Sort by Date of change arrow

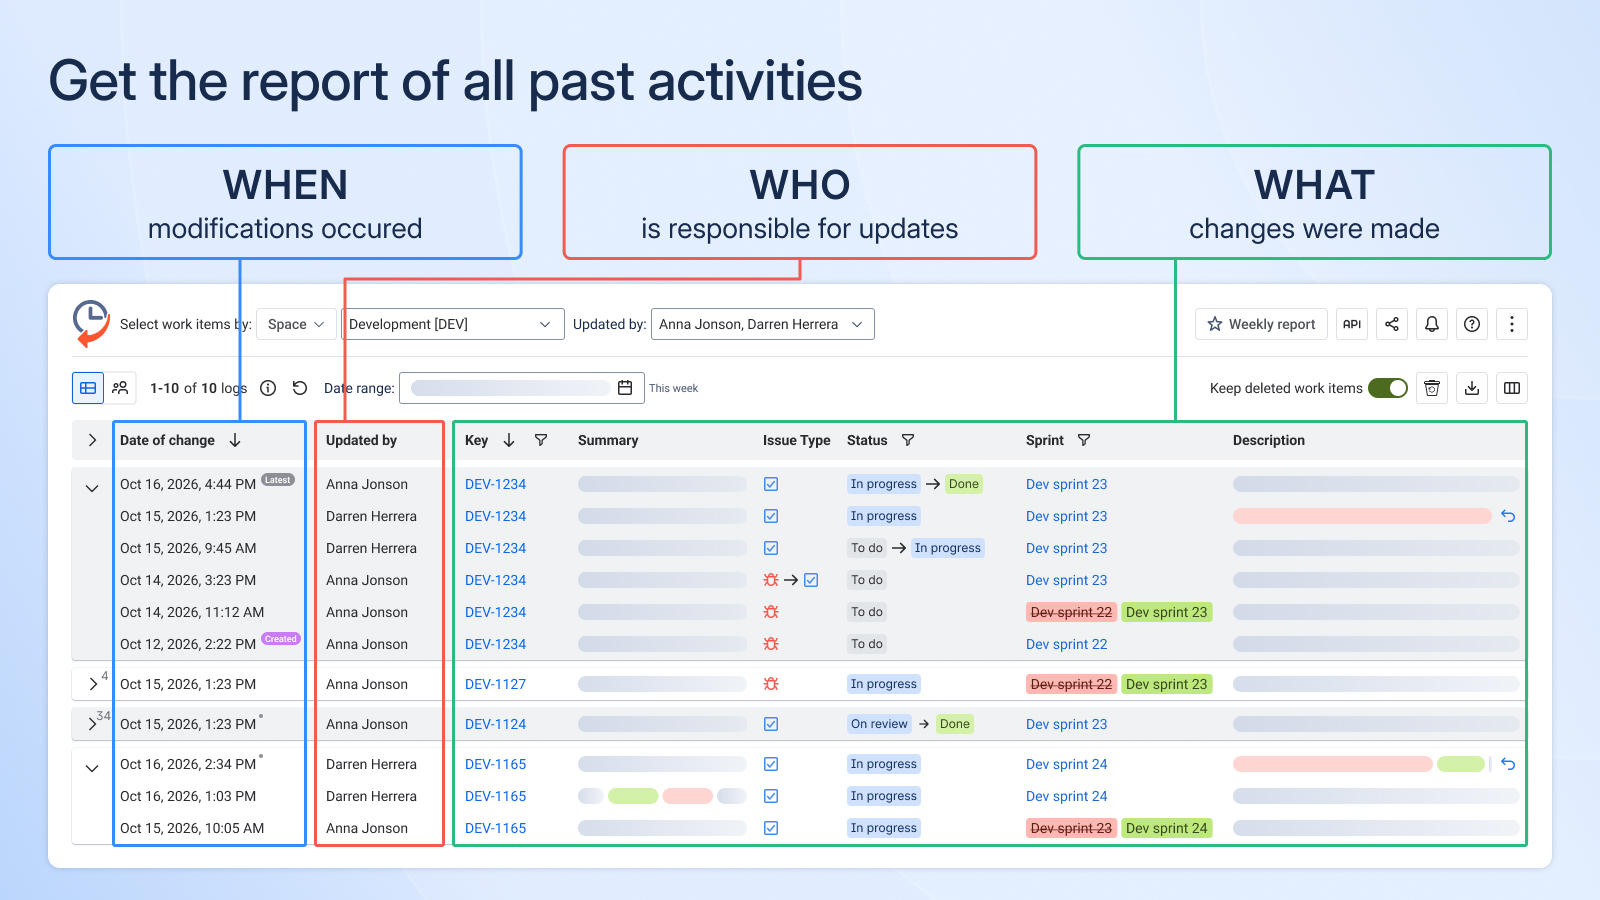[235, 440]
